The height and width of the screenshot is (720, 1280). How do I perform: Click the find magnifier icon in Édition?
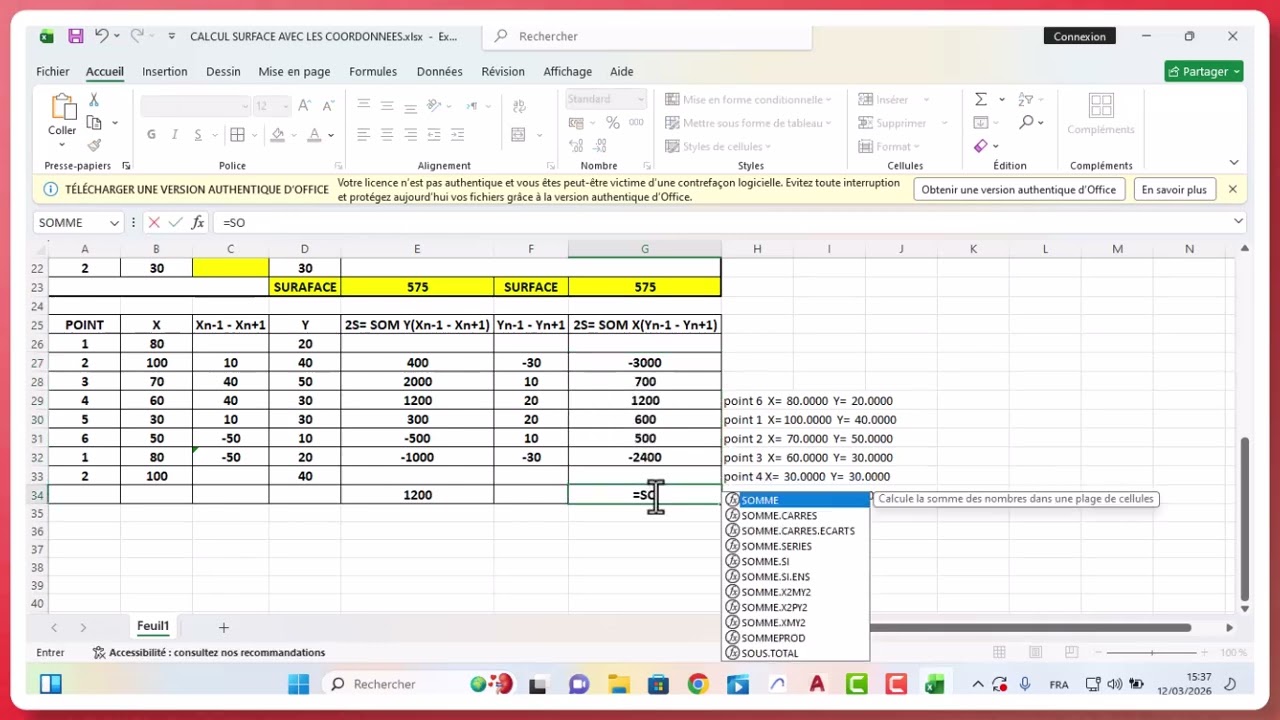(1026, 123)
